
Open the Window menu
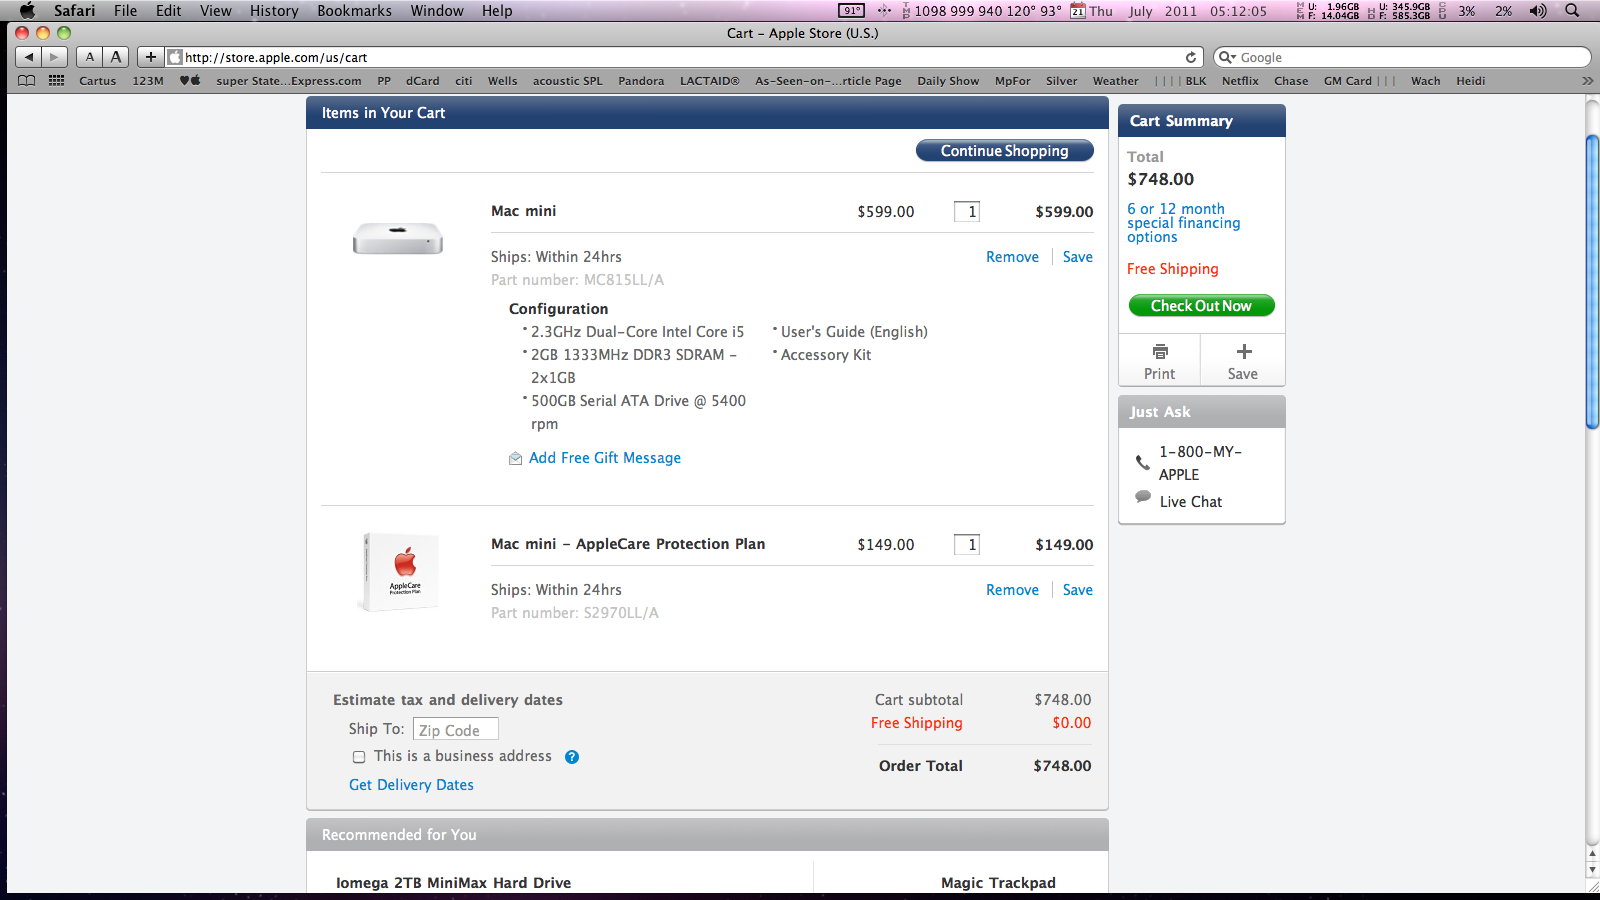tap(437, 11)
